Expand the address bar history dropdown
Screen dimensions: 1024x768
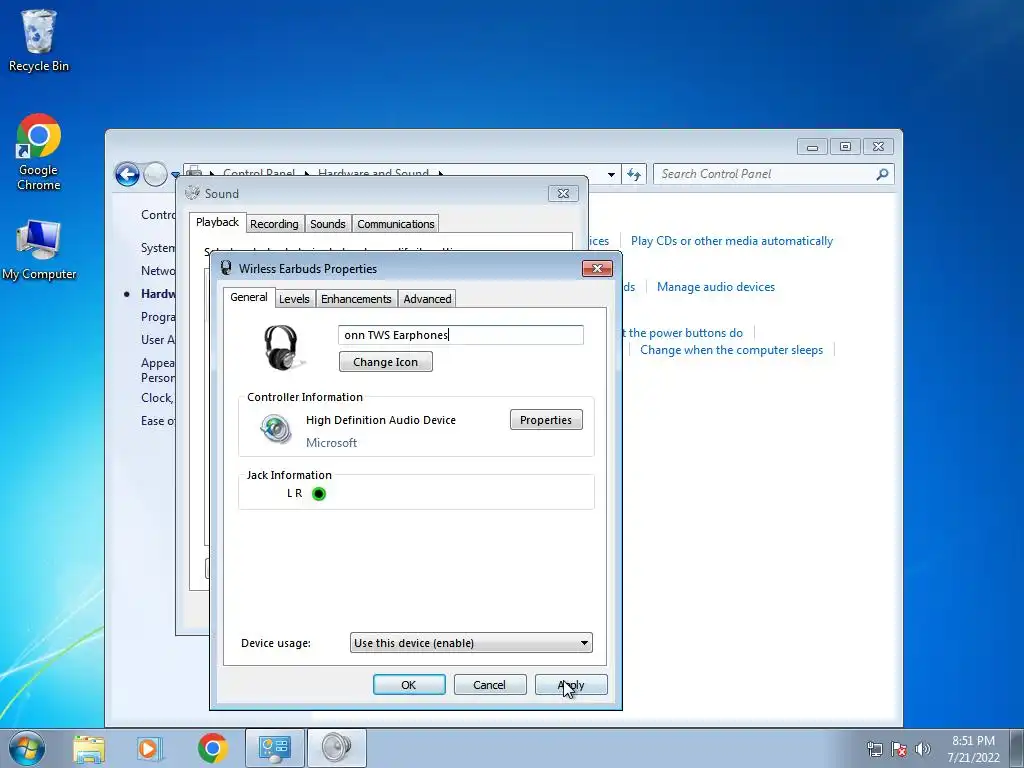point(611,174)
